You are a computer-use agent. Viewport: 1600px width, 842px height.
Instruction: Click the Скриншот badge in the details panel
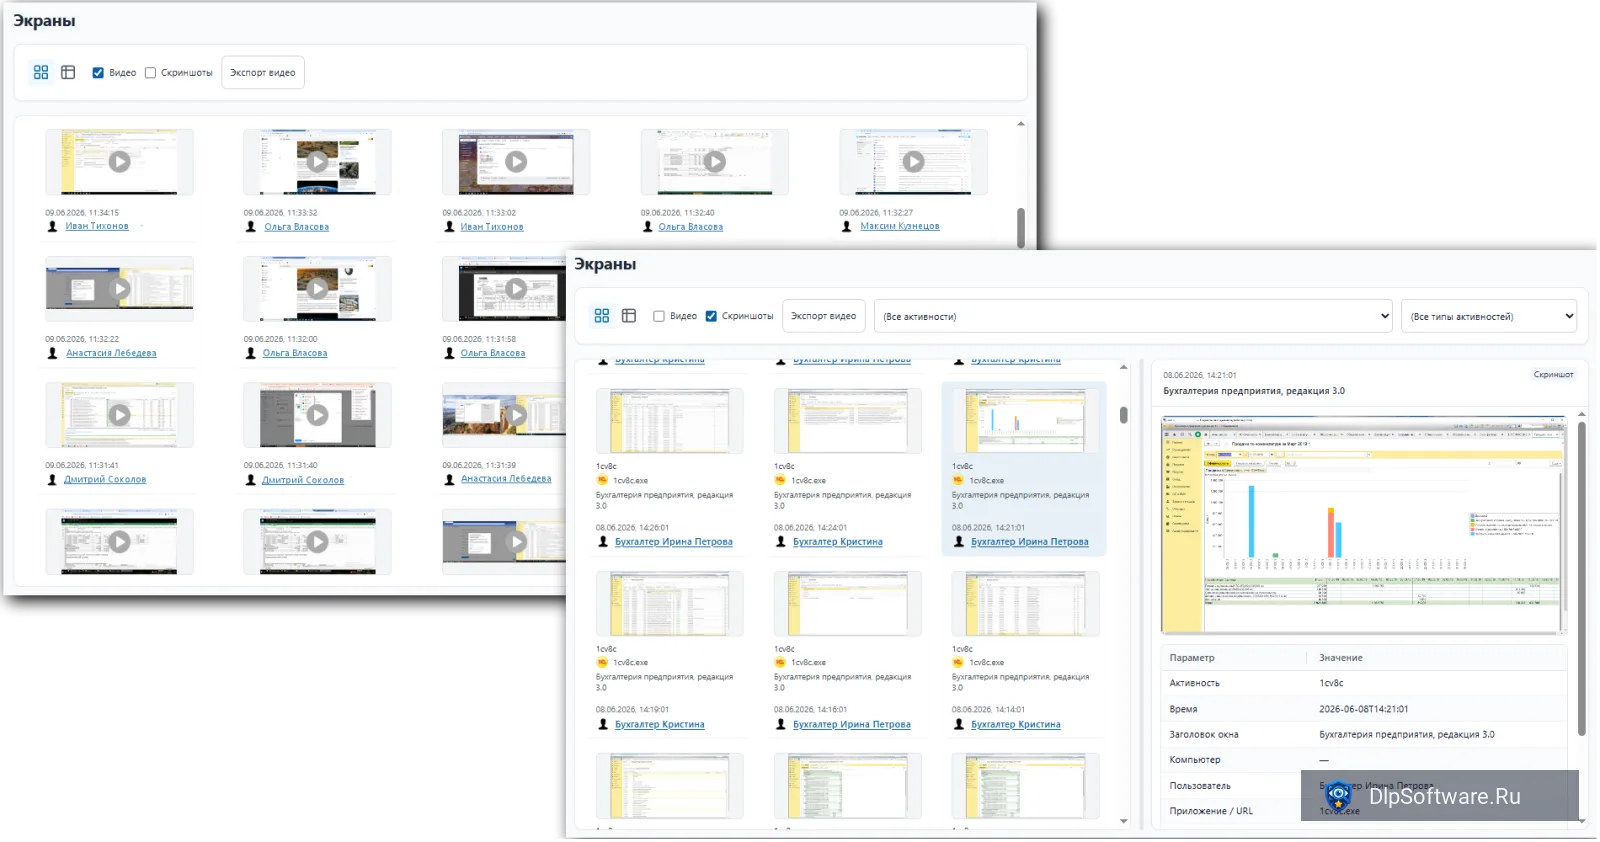[x=1553, y=375]
